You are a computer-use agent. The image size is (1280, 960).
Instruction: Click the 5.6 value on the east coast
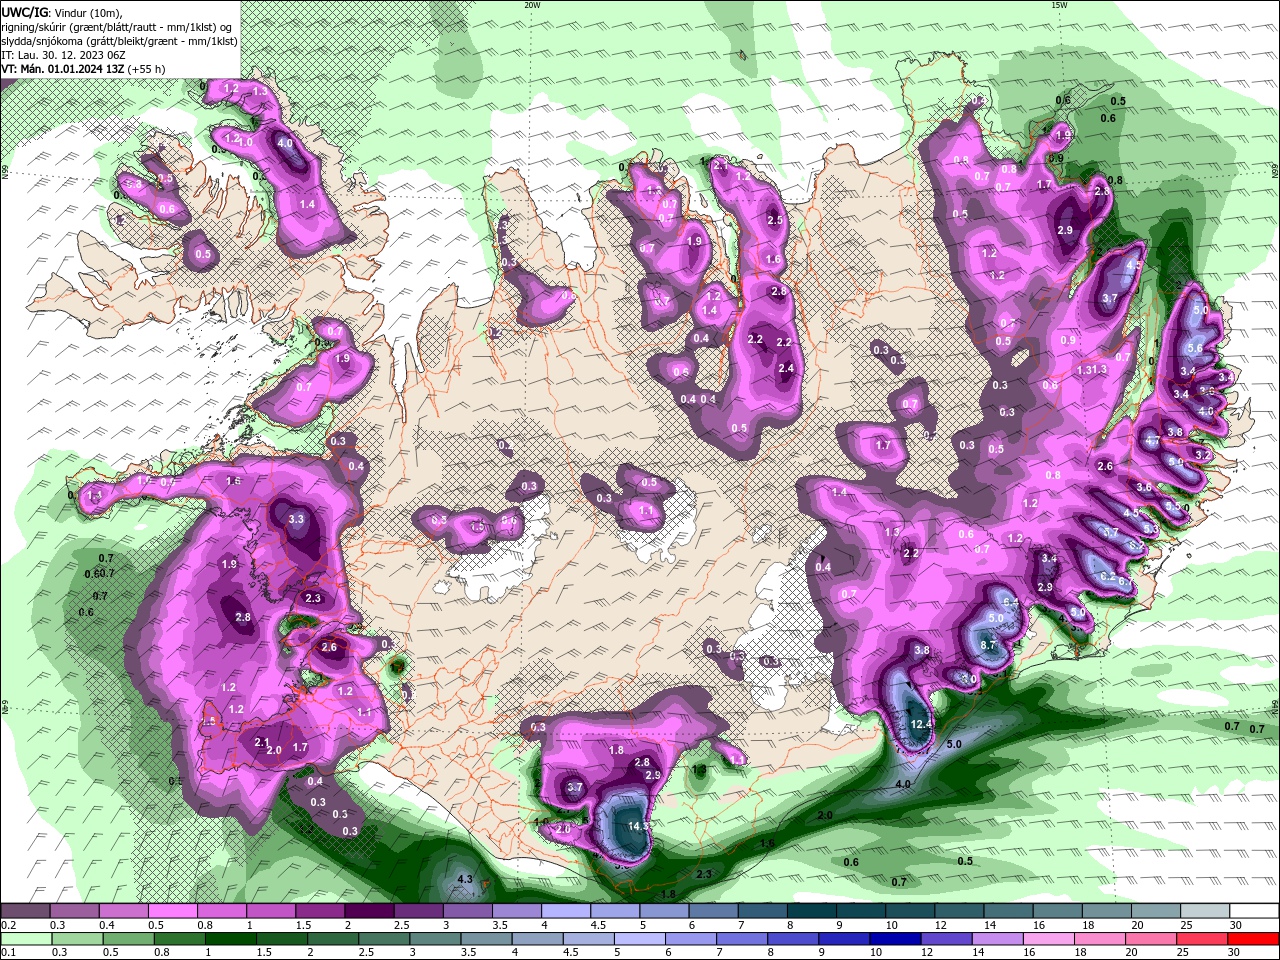tap(1194, 347)
